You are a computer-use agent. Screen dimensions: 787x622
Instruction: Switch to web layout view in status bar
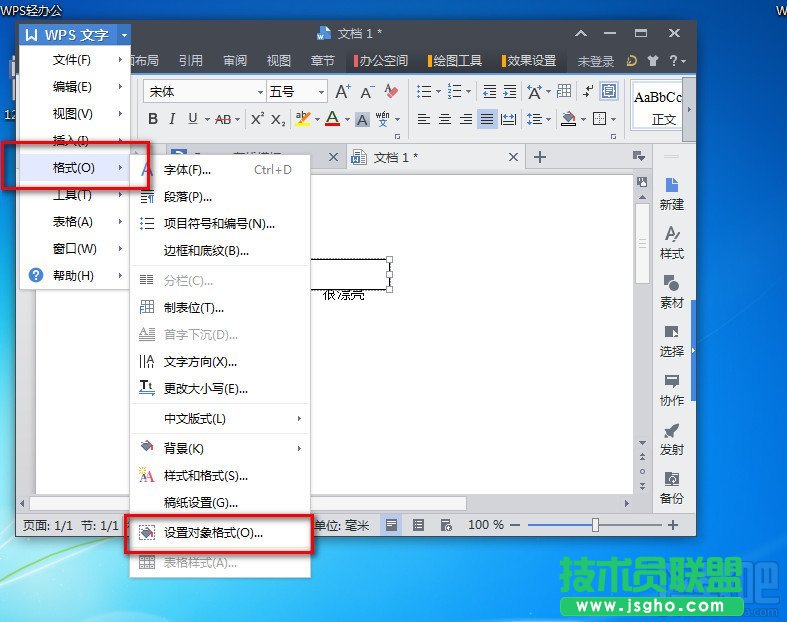(446, 525)
